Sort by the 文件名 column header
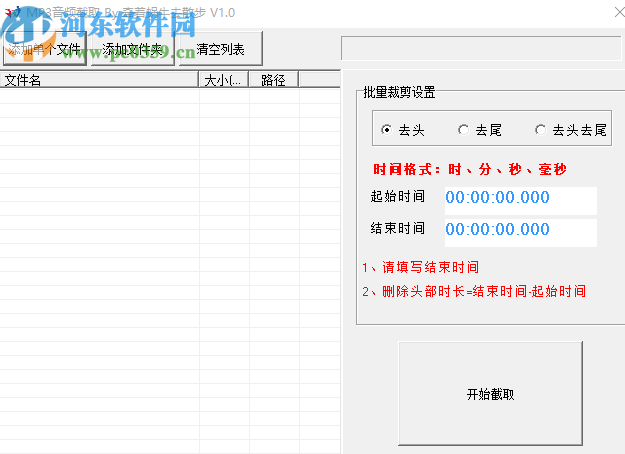625x454 pixels. pyautogui.click(x=99, y=80)
